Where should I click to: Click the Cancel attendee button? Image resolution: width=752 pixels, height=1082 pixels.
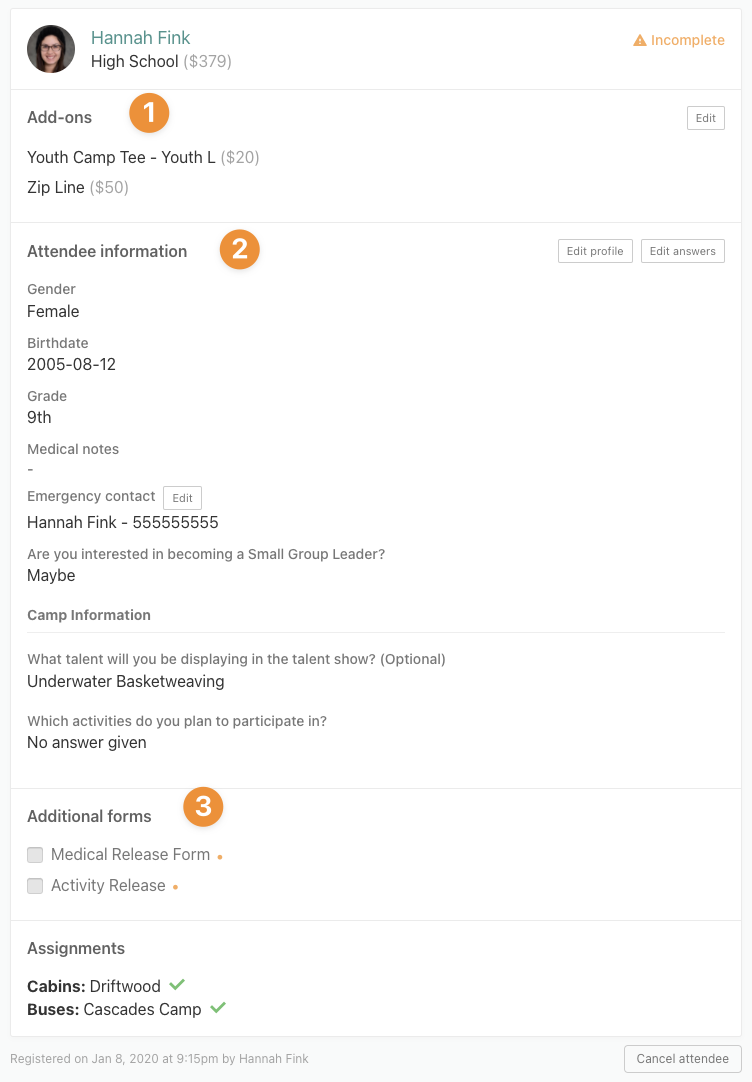pyautogui.click(x=682, y=1059)
